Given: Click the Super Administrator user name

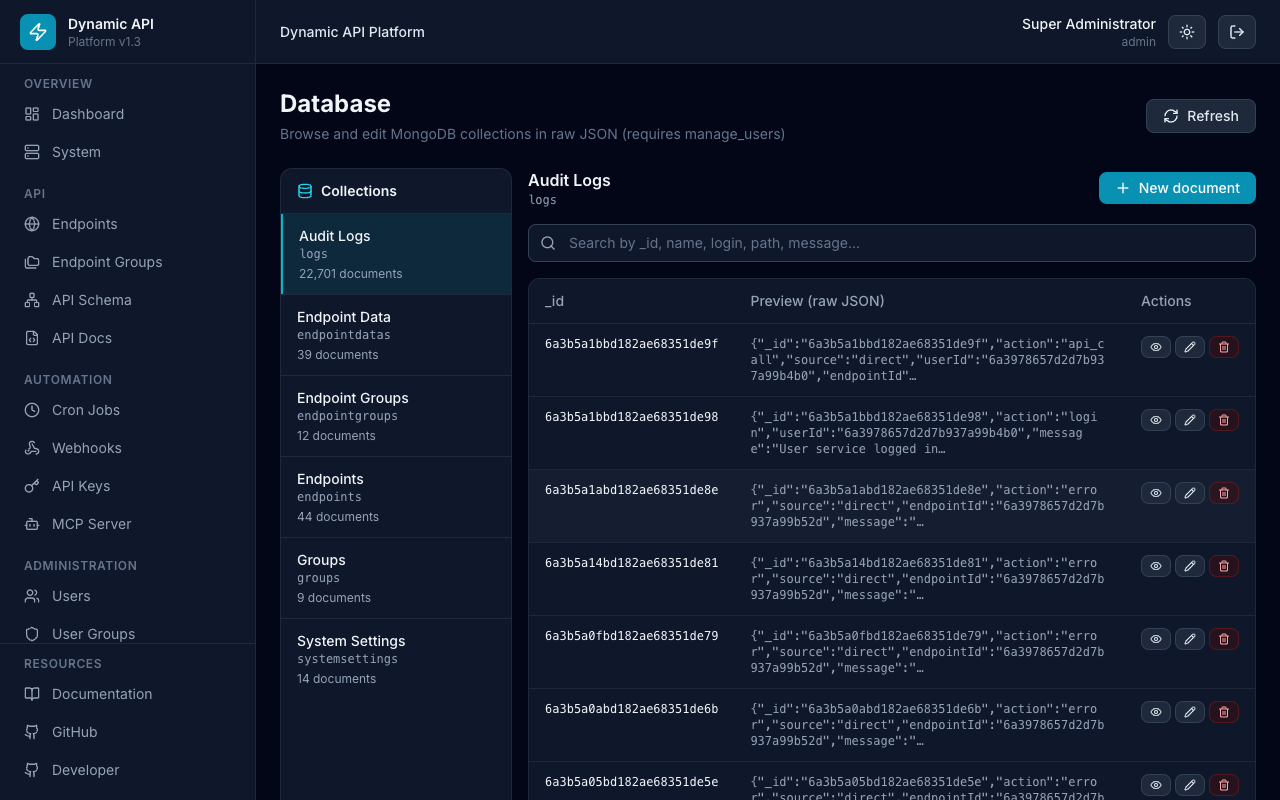Looking at the screenshot, I should coord(1089,24).
